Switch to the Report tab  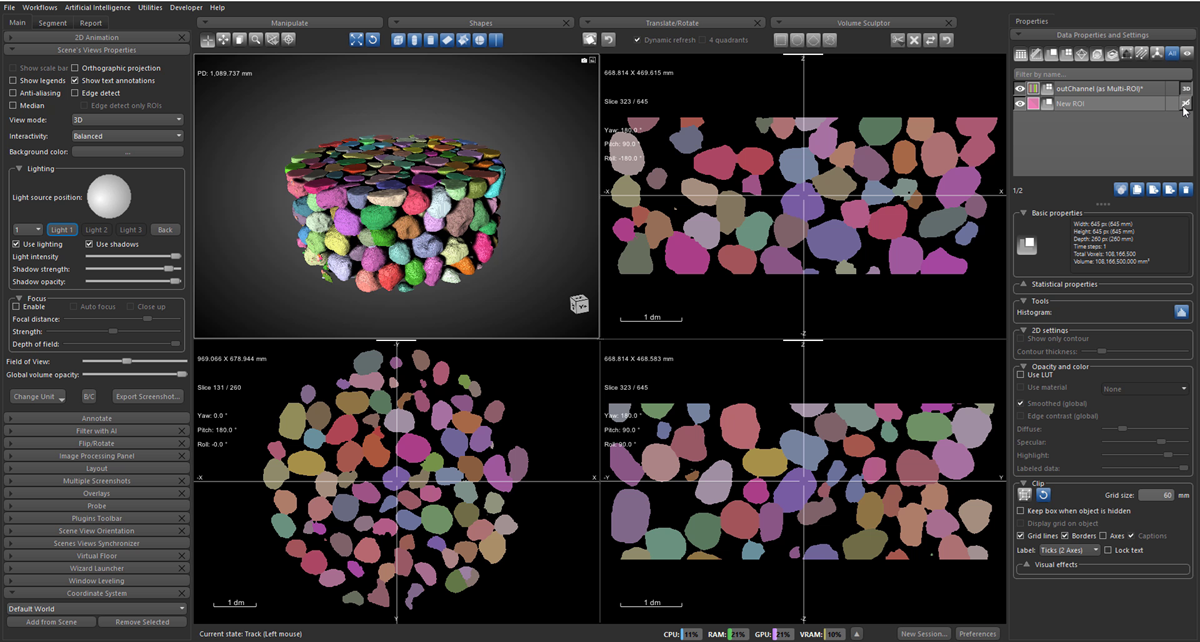(x=91, y=22)
